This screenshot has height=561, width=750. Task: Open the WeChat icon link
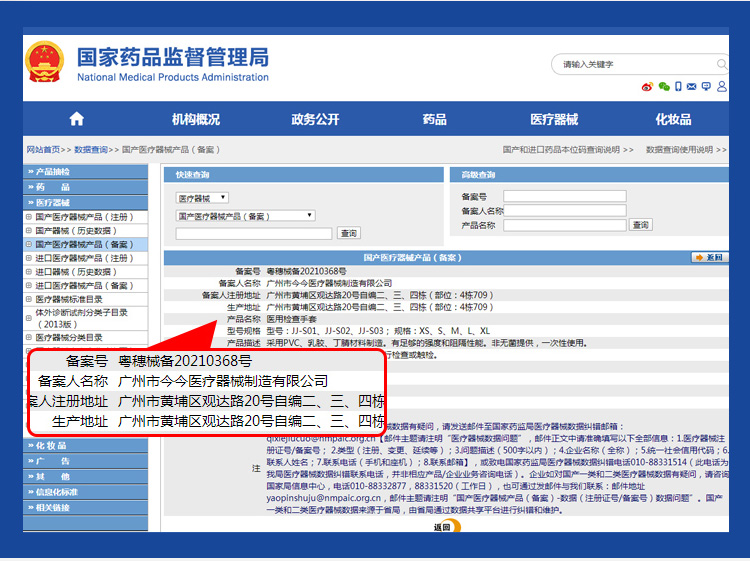(663, 87)
